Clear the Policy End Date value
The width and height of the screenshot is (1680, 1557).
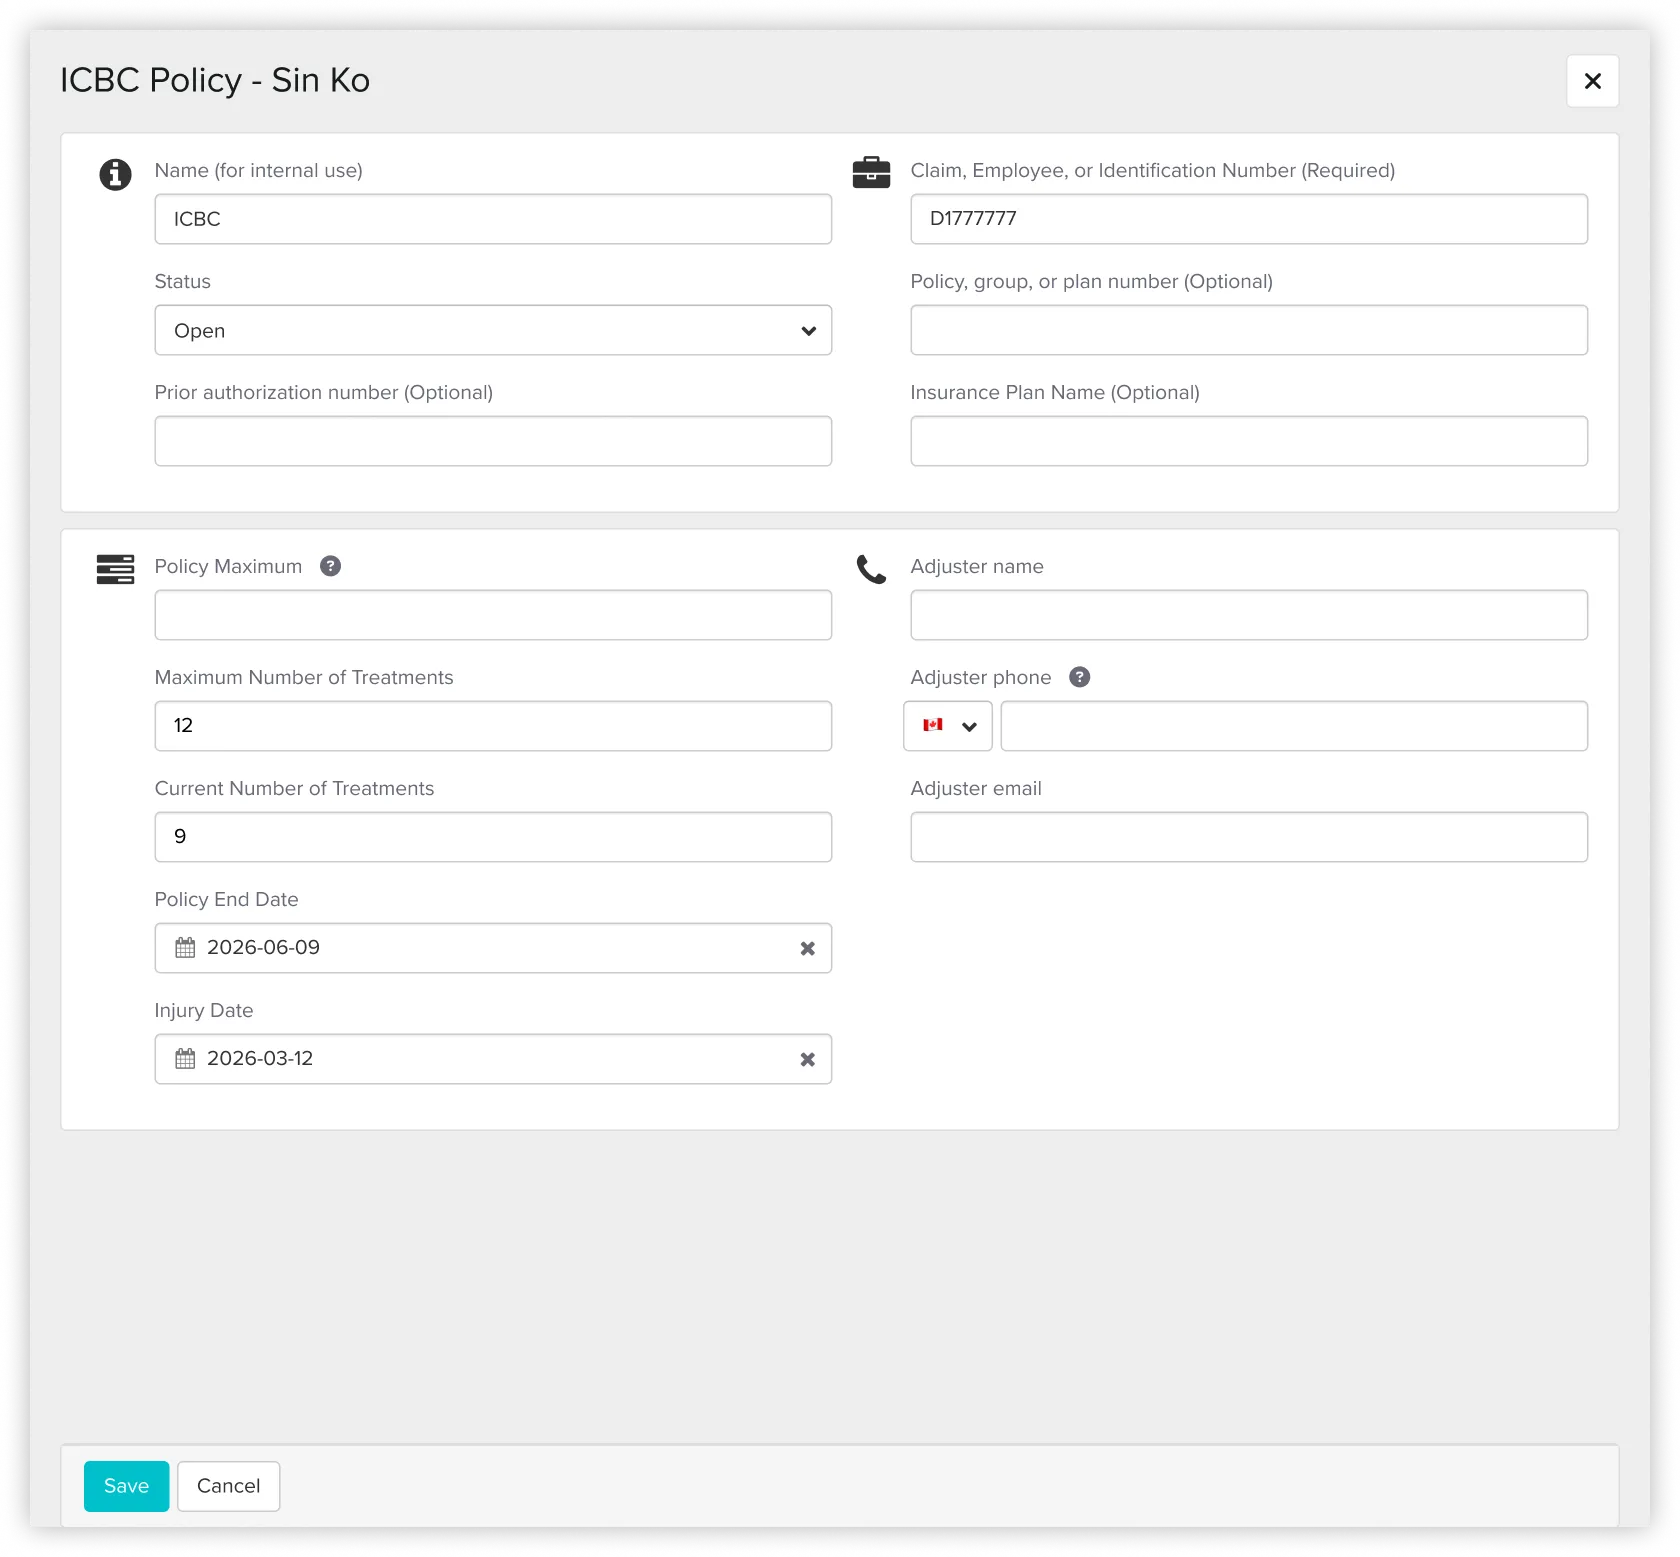807,948
